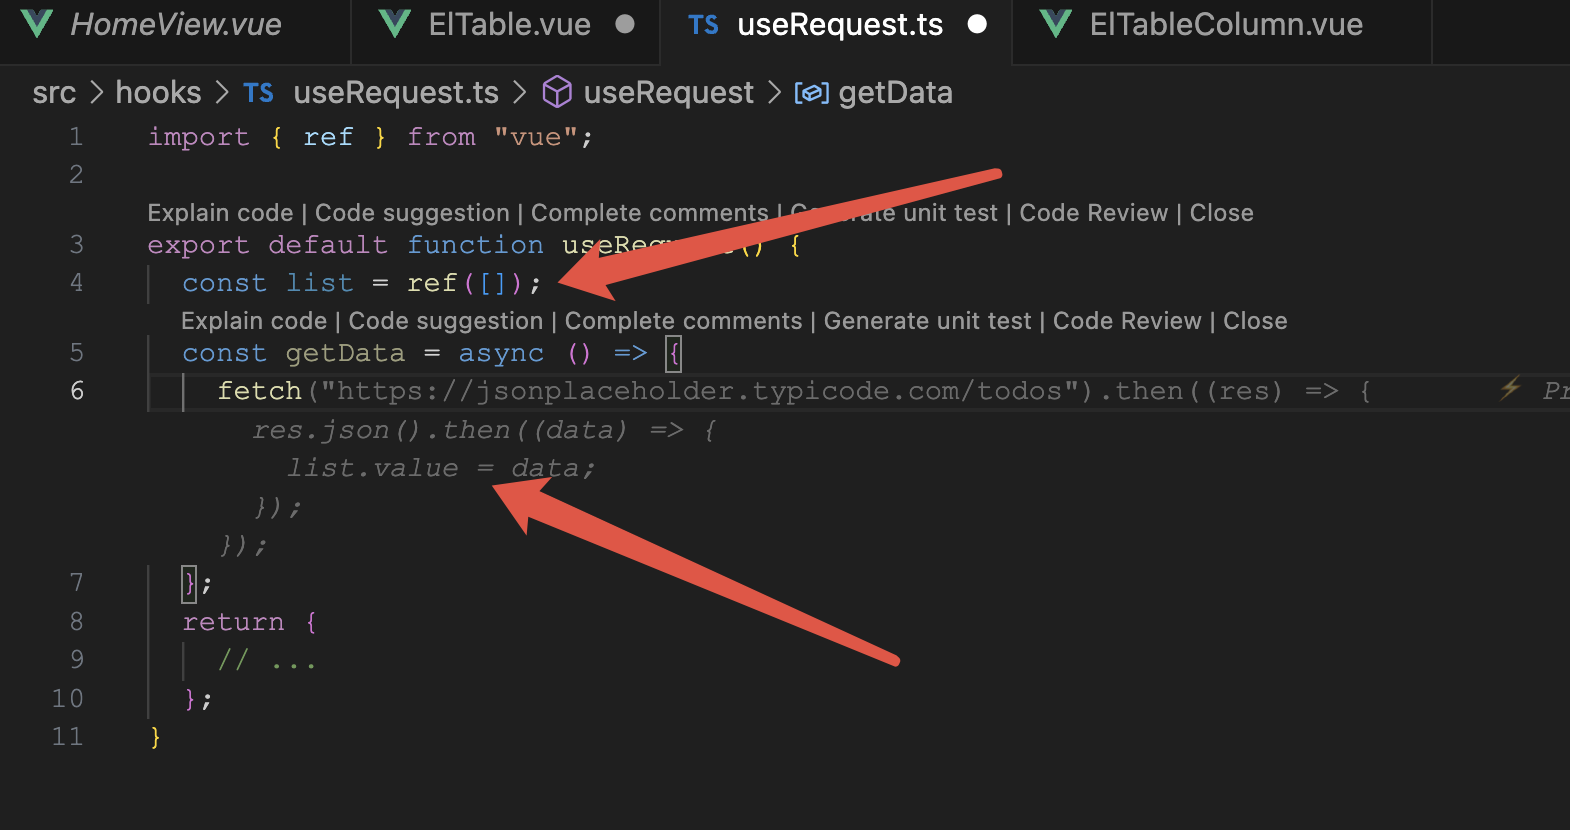This screenshot has height=830, width=1570.
Task: Click Explain code above line 3
Action: 220,213
